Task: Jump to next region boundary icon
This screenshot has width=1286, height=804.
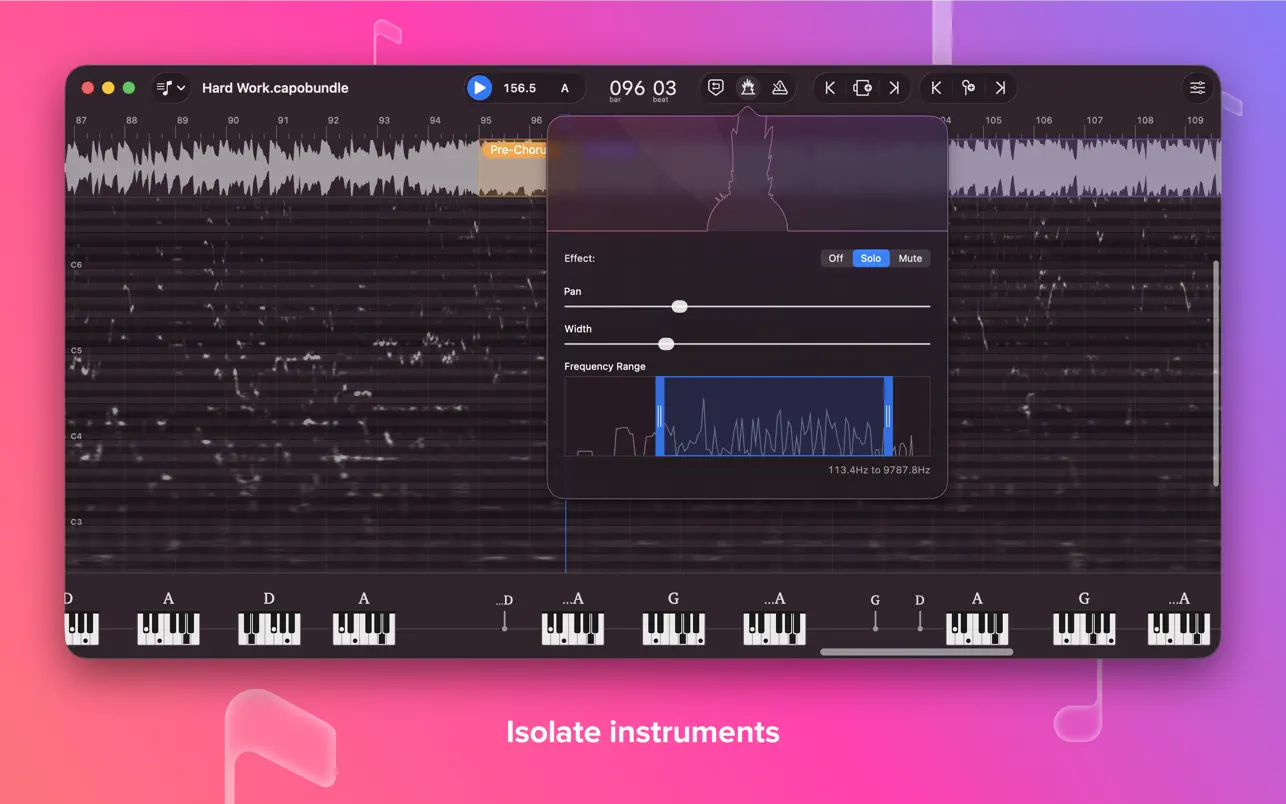Action: click(894, 88)
